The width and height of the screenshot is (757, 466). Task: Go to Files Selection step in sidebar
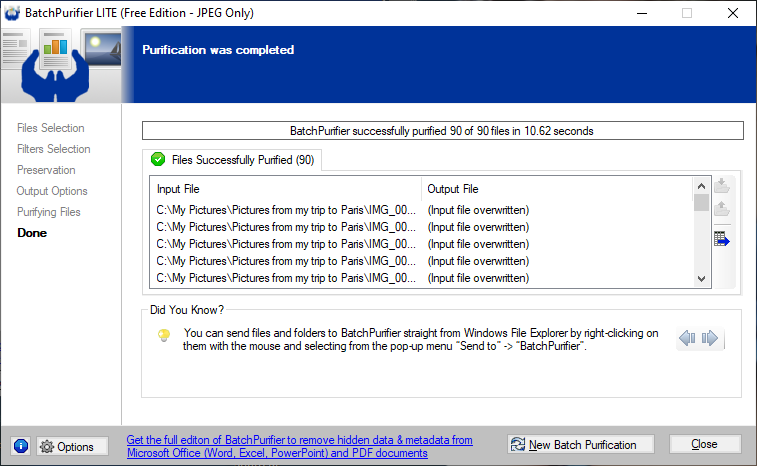pyautogui.click(x=51, y=128)
